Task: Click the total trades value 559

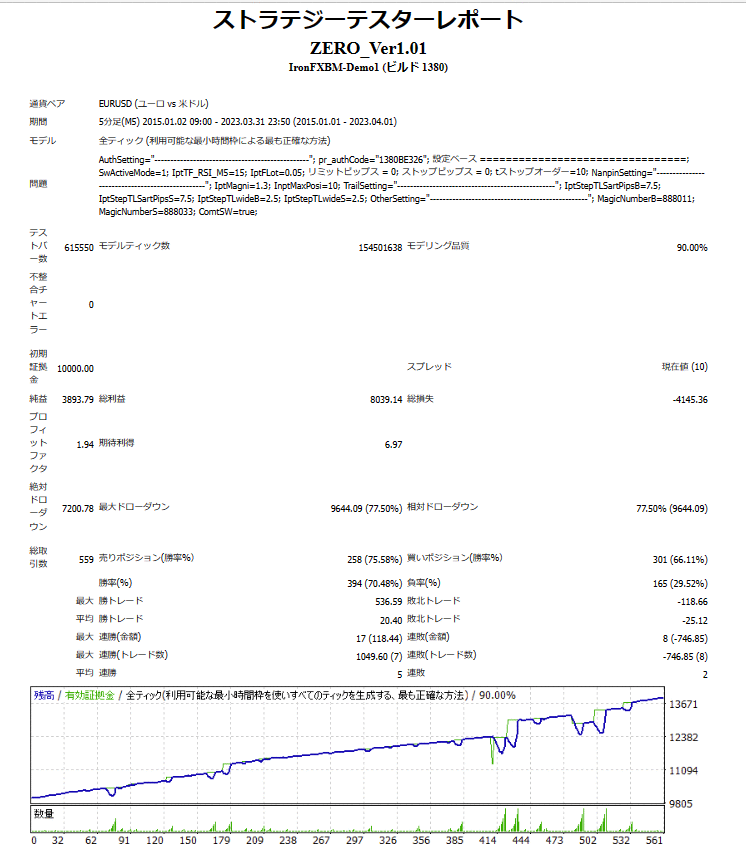Action: tap(86, 560)
